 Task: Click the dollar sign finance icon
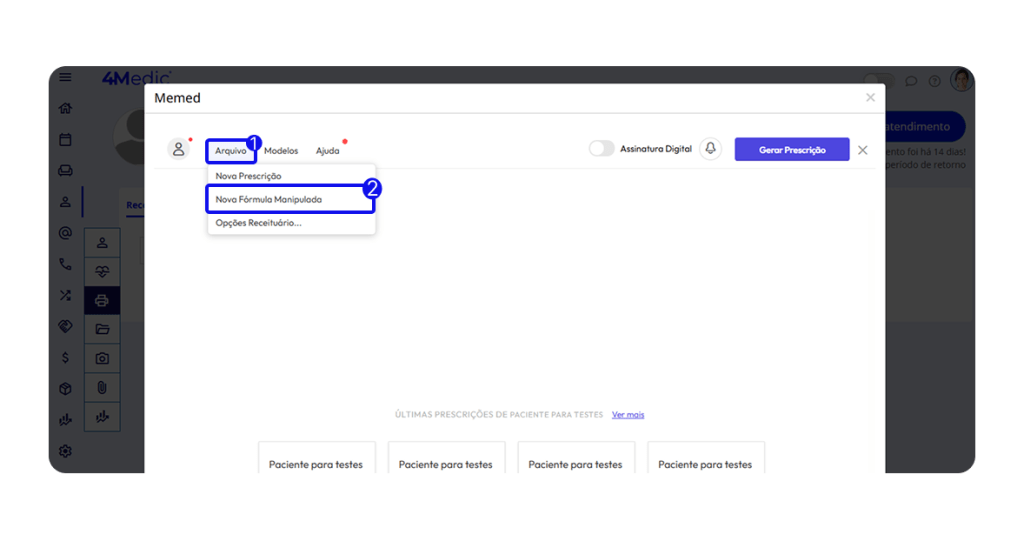[x=65, y=358]
